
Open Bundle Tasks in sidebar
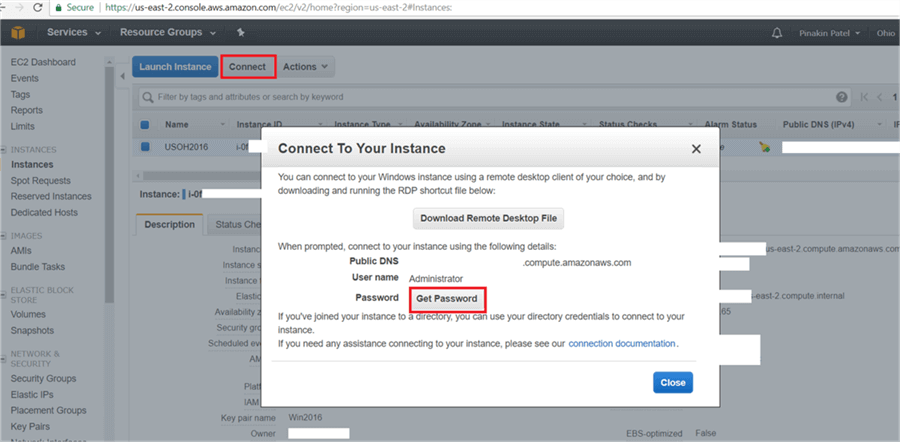38,267
